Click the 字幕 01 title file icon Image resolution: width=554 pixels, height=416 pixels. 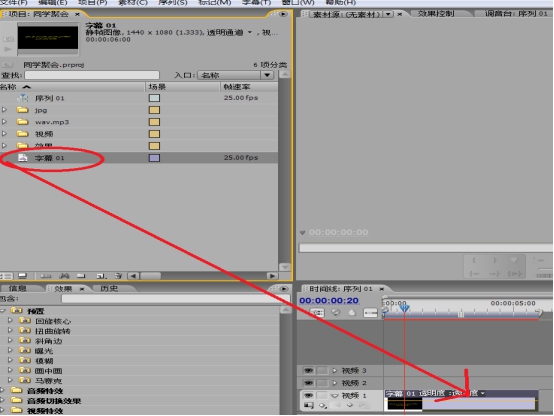(23, 158)
